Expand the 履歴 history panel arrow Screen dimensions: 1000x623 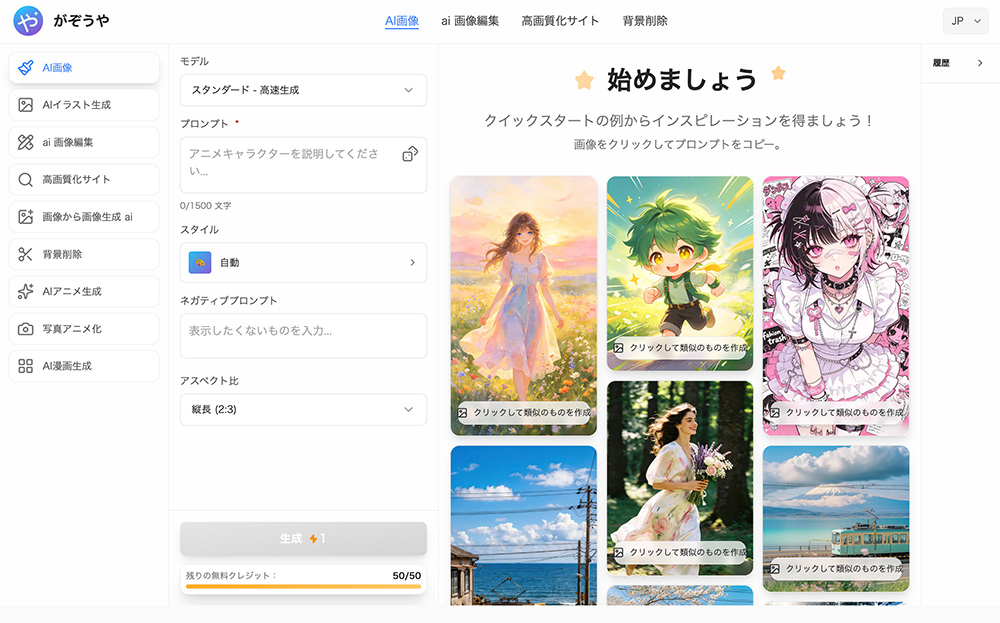(980, 62)
